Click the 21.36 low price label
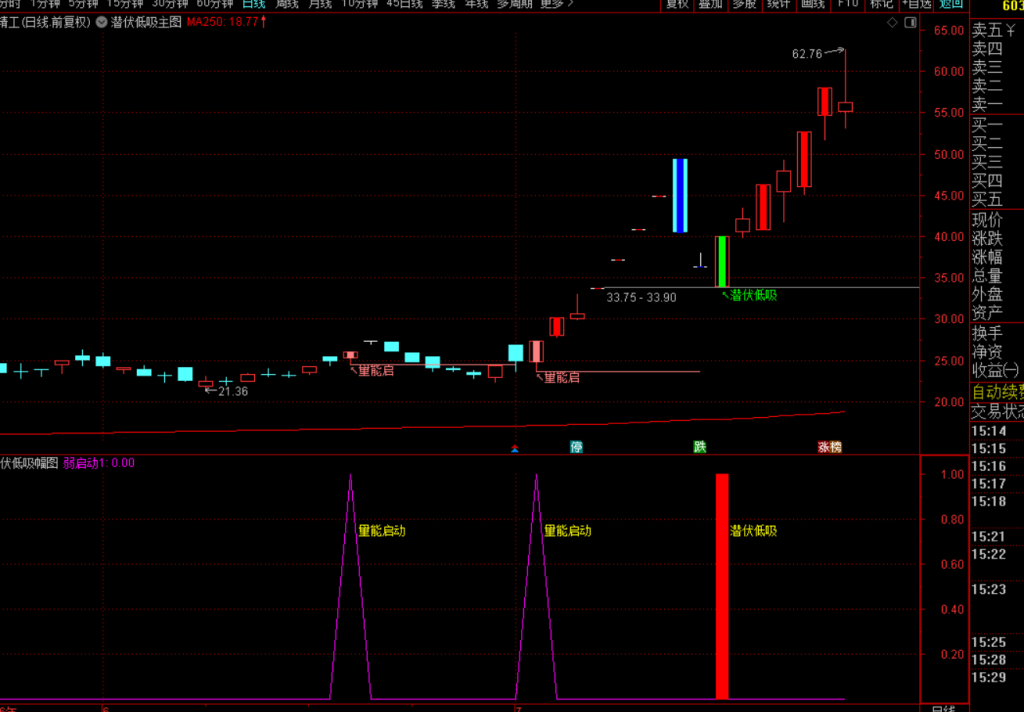The image size is (1024, 712). click(233, 391)
